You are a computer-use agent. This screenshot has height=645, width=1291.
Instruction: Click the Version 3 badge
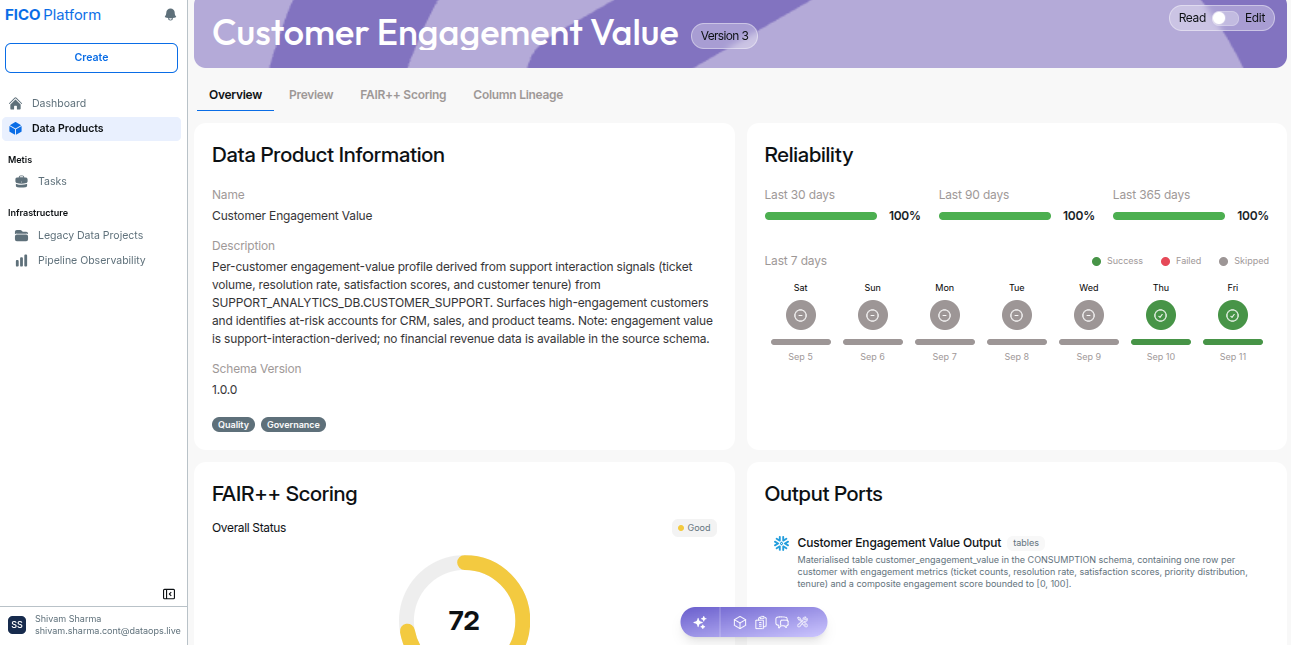click(x=725, y=36)
